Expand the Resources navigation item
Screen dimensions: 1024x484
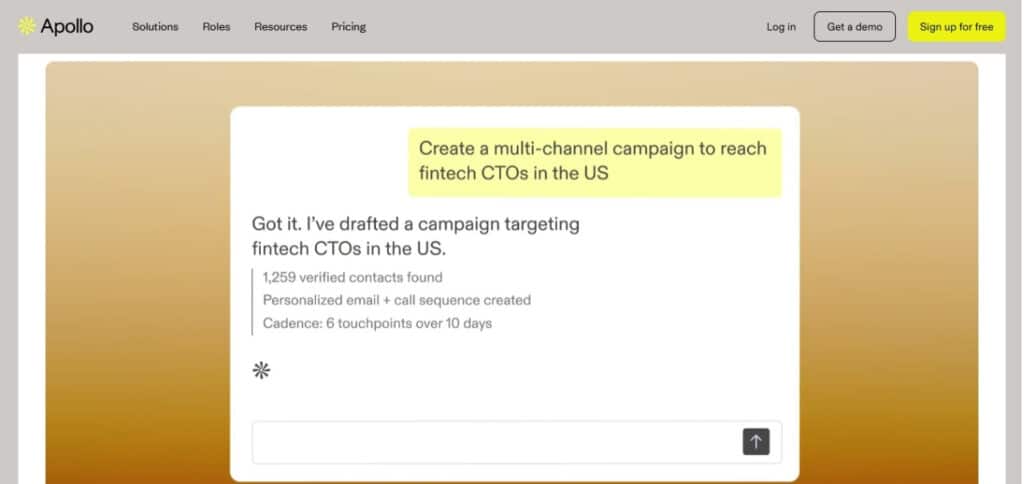pyautogui.click(x=280, y=27)
